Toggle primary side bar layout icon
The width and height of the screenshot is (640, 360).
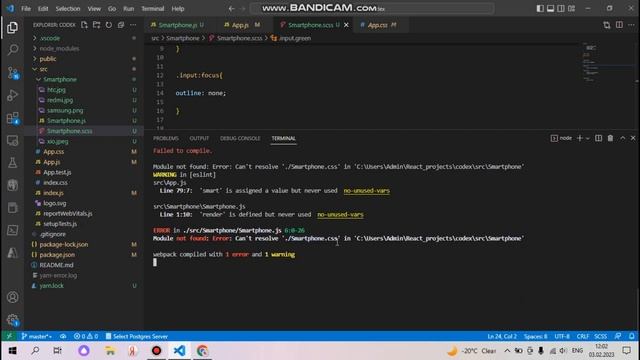[x=540, y=9]
